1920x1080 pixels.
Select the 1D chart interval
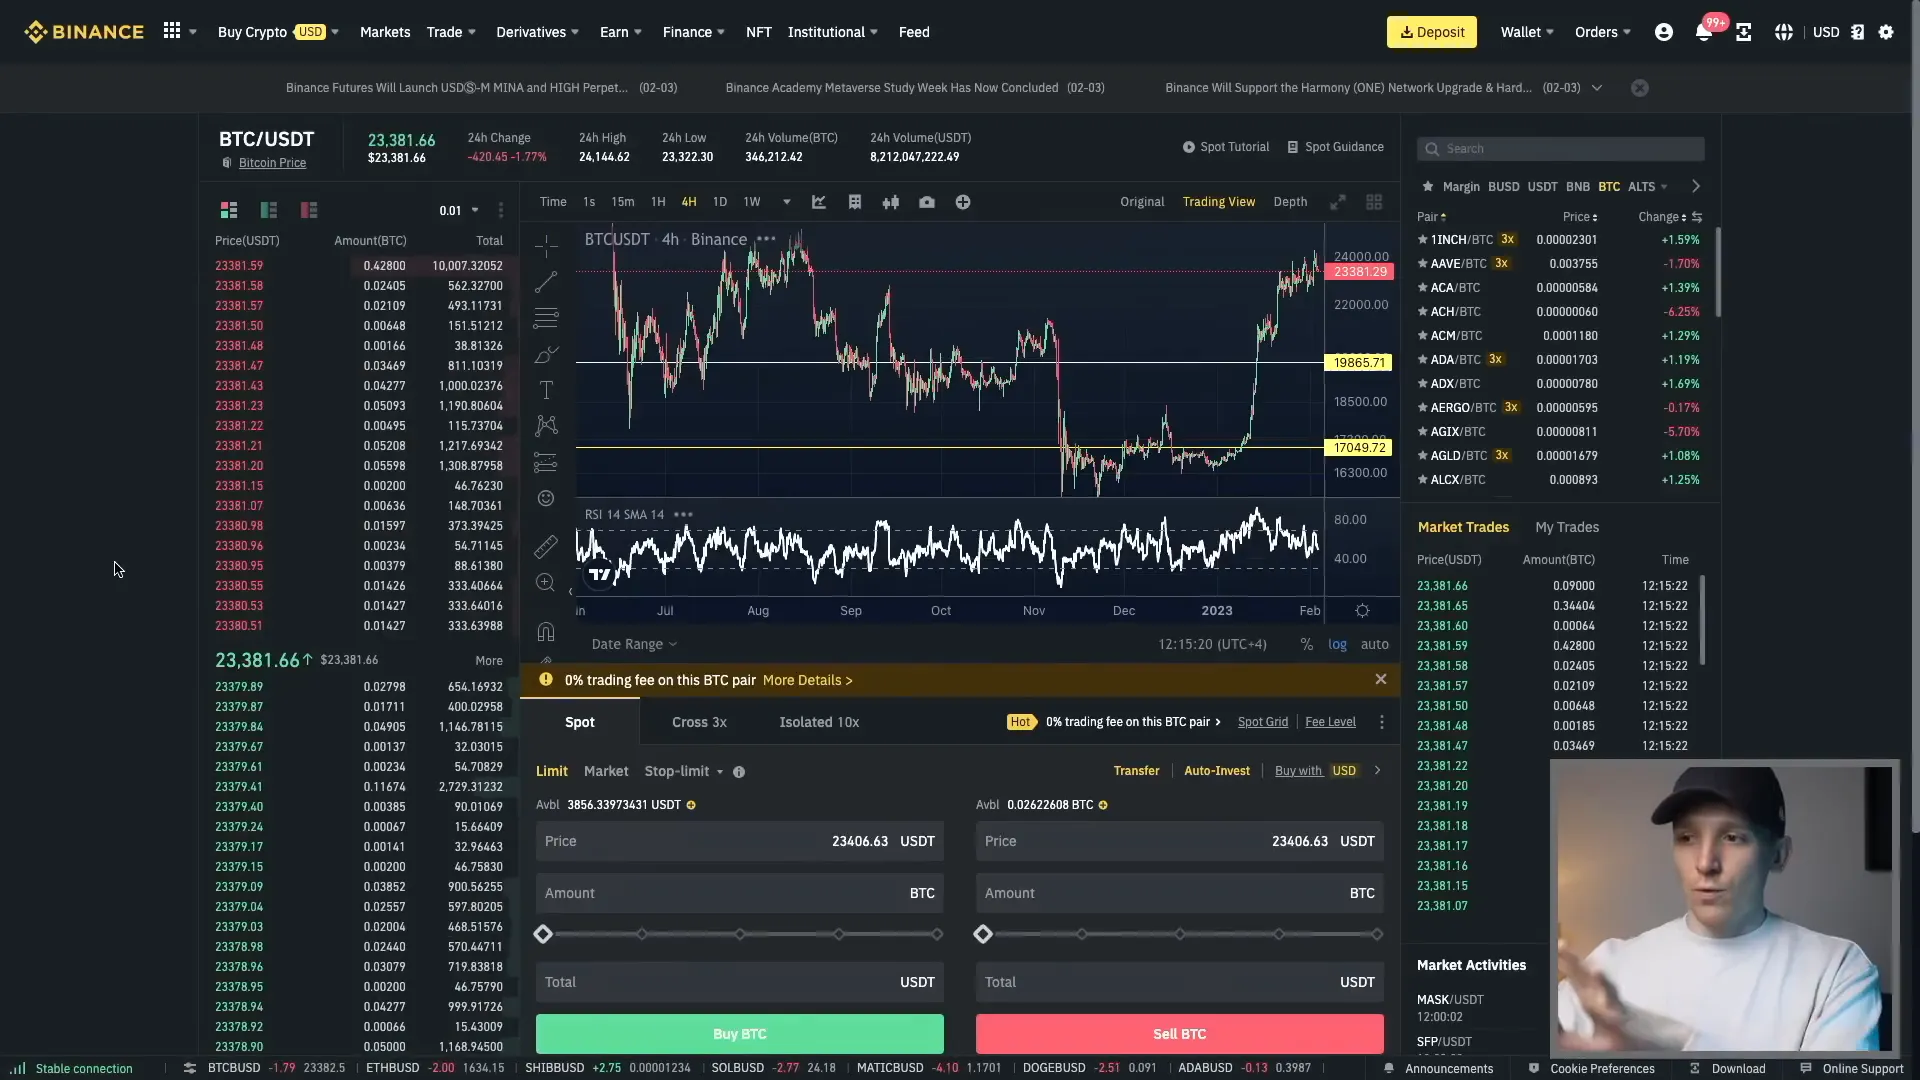720,202
